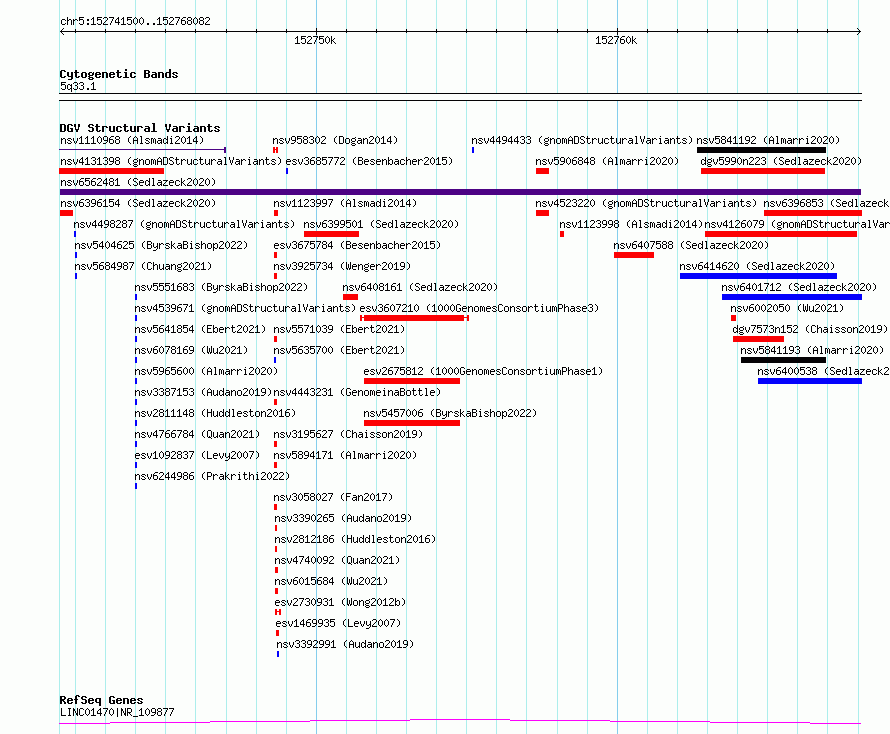The image size is (890, 734).
Task: Open nsv3387153 (Audano2019) label
Action: [x=203, y=392]
